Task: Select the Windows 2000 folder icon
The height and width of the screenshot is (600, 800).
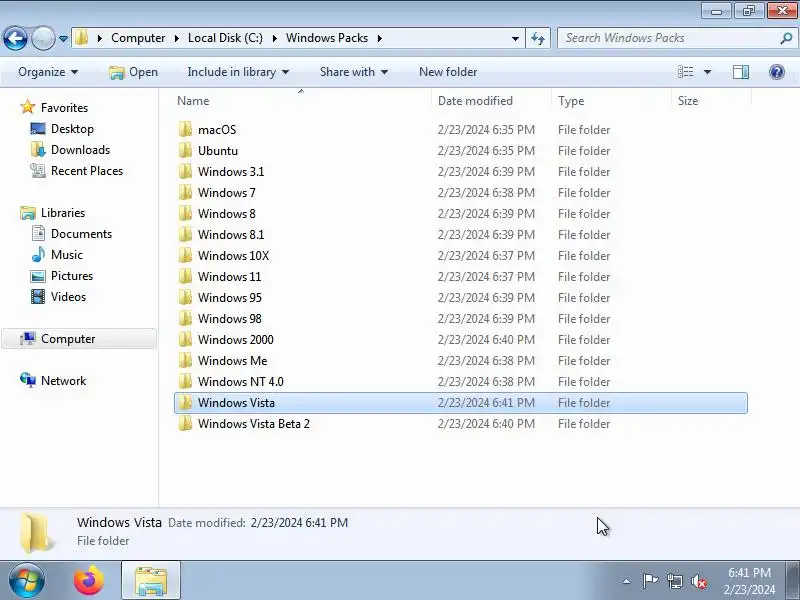Action: (x=185, y=339)
